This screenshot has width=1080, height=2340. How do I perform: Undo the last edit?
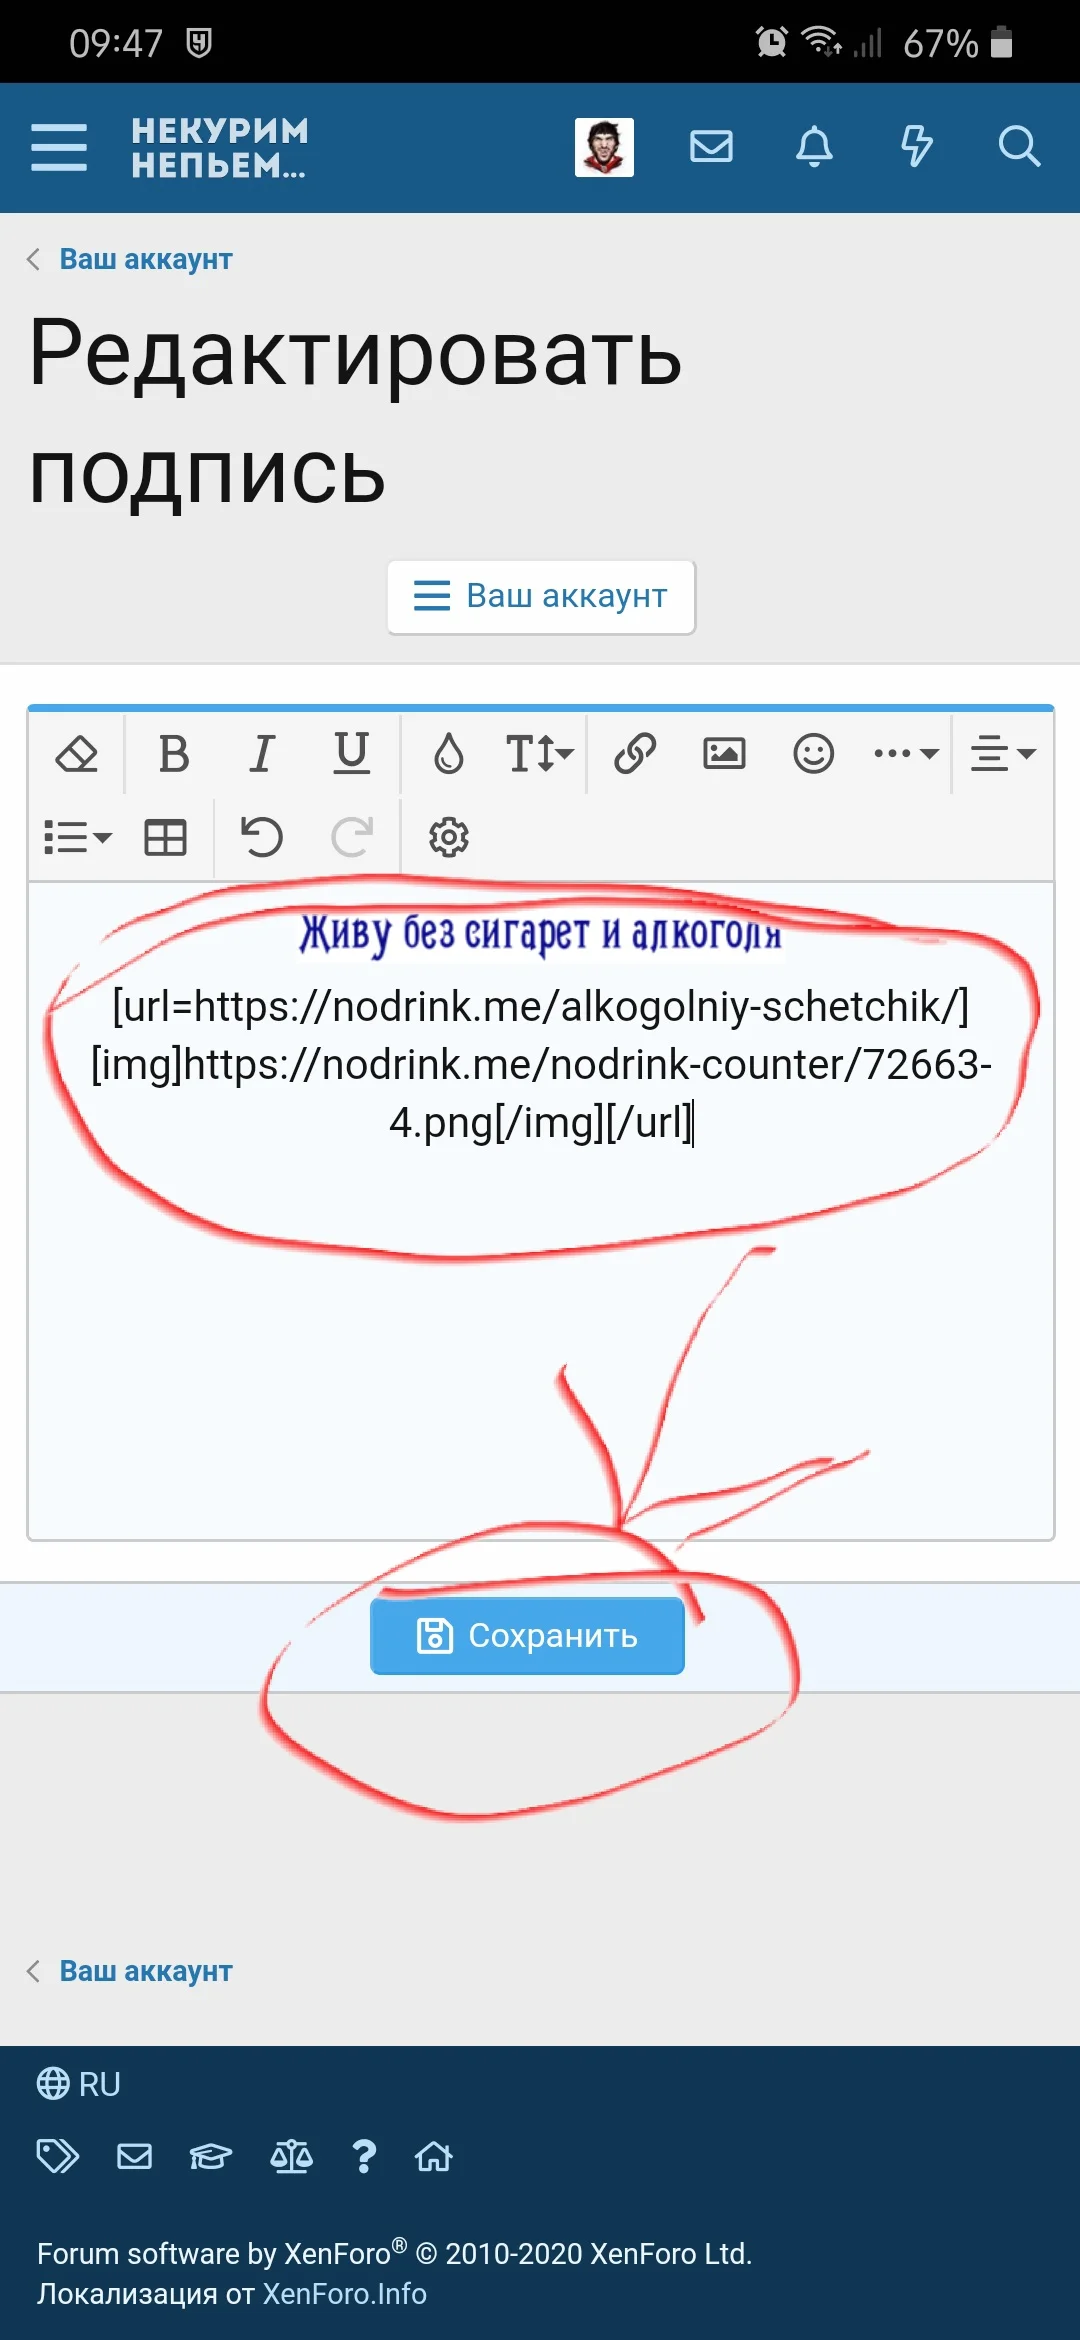[x=262, y=837]
